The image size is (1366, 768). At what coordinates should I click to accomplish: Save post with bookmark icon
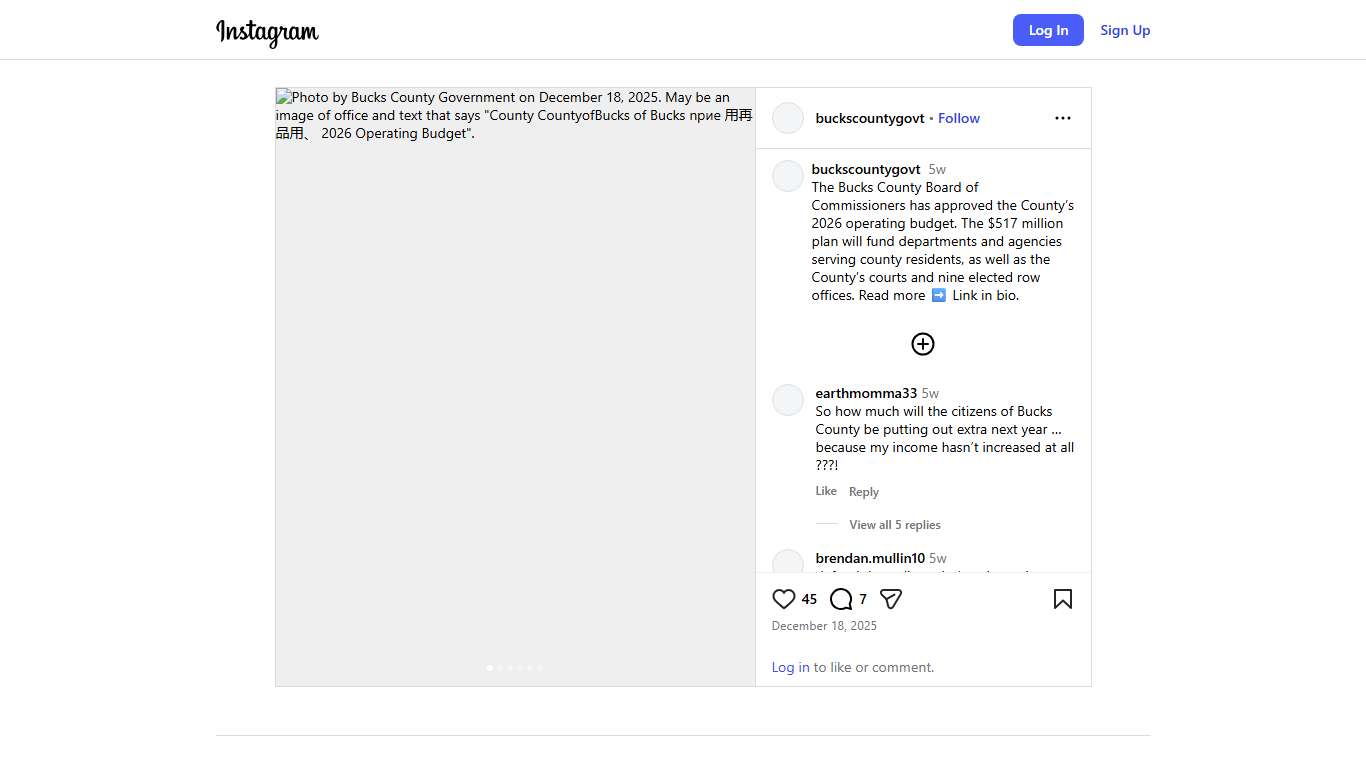point(1062,599)
